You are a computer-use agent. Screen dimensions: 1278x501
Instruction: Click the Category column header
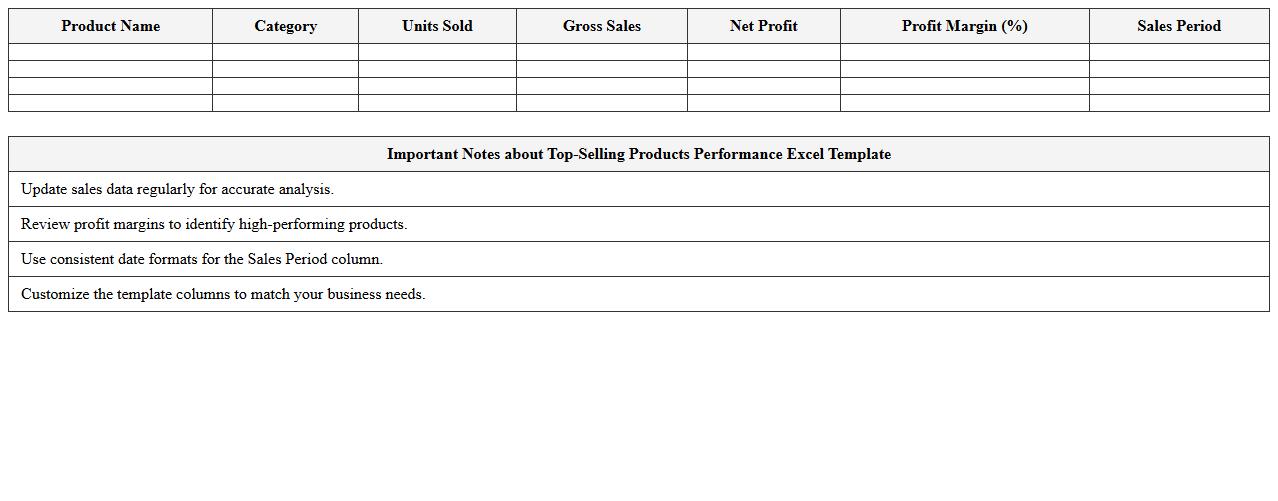pyautogui.click(x=285, y=26)
